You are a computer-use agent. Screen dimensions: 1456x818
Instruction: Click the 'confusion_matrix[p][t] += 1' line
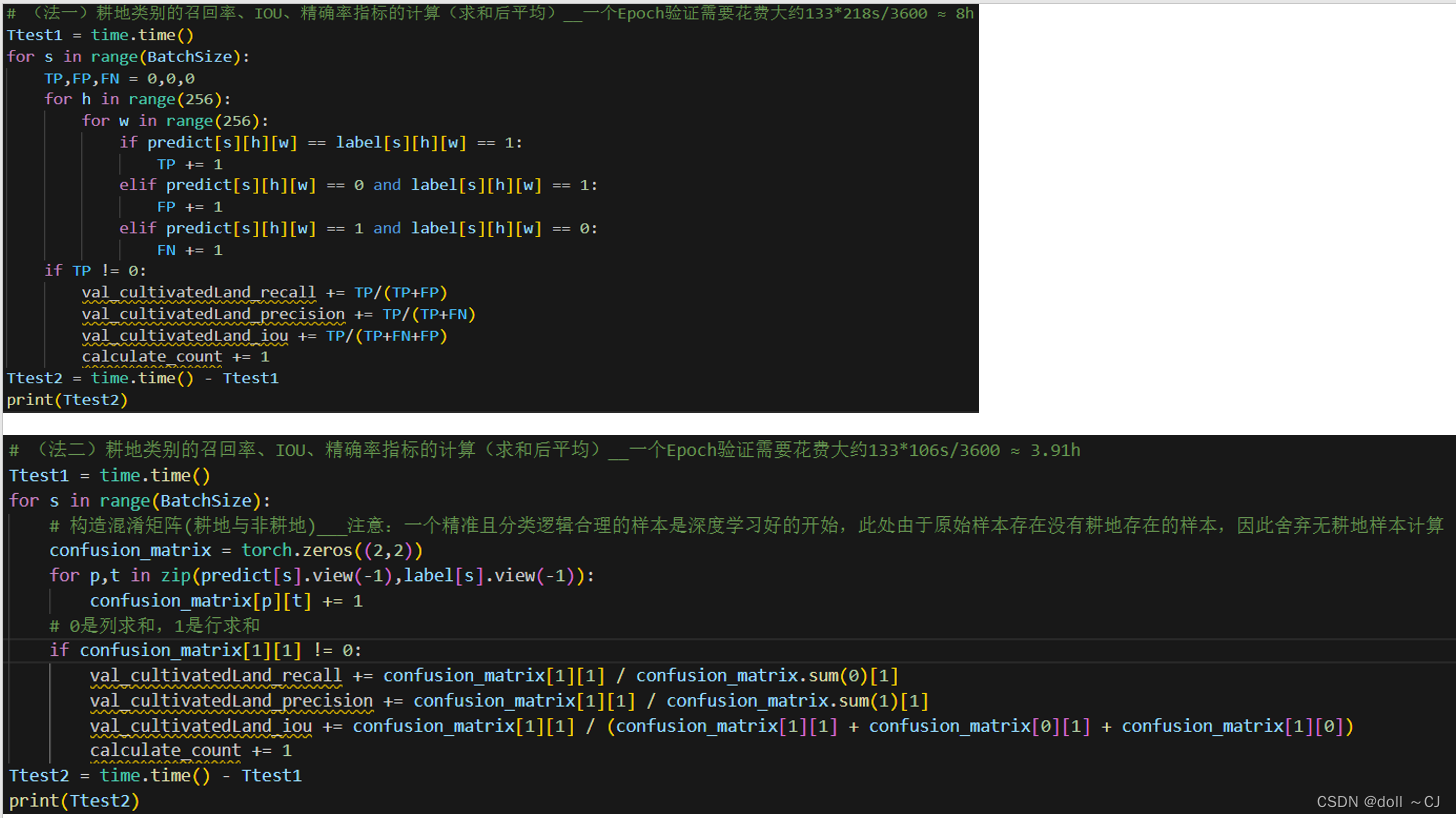(x=226, y=601)
